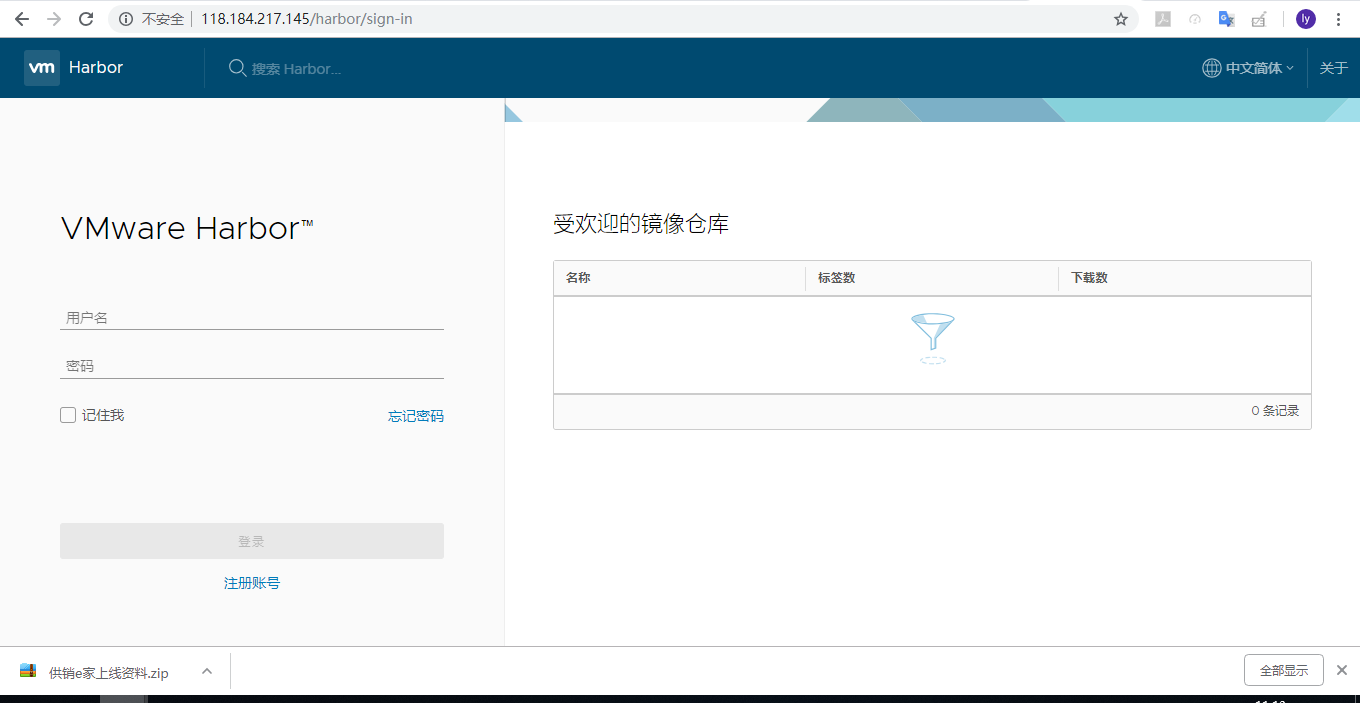Click the zip file icon in downloads bar
The height and width of the screenshot is (703, 1360).
pyautogui.click(x=28, y=671)
